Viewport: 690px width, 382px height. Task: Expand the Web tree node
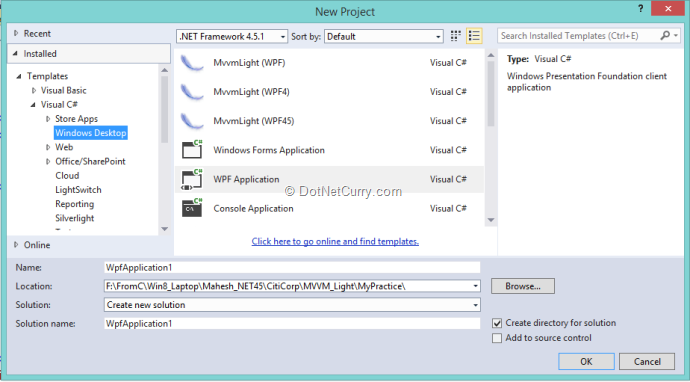coord(48,147)
